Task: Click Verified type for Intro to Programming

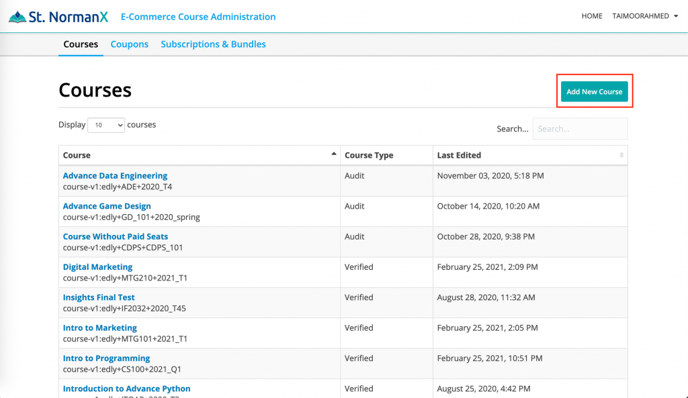Action: point(359,358)
